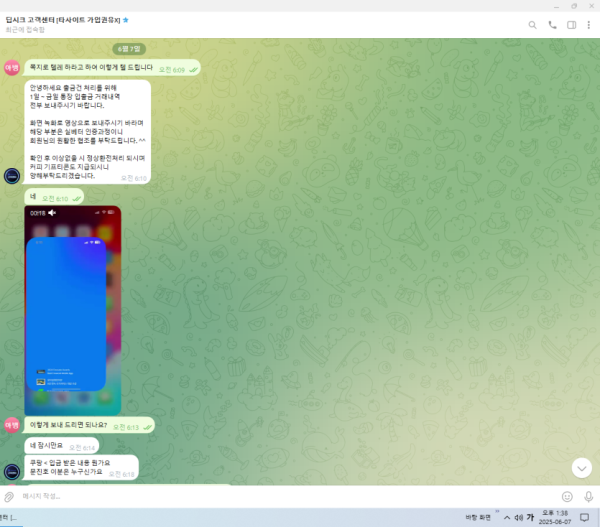Click the microphone voice message icon
This screenshot has height=527, width=600.
pyautogui.click(x=589, y=497)
